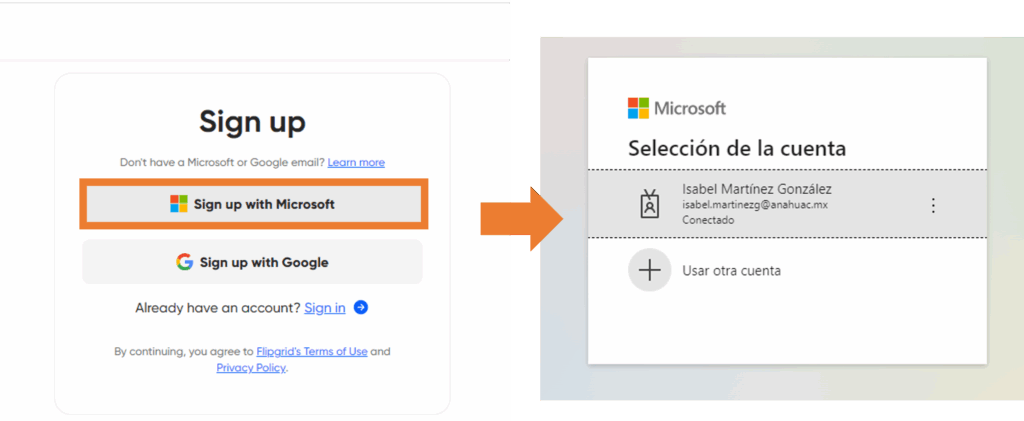The image size is (1024, 421).
Task: Select the Isabel Martínez González account name
Action: coord(756,189)
